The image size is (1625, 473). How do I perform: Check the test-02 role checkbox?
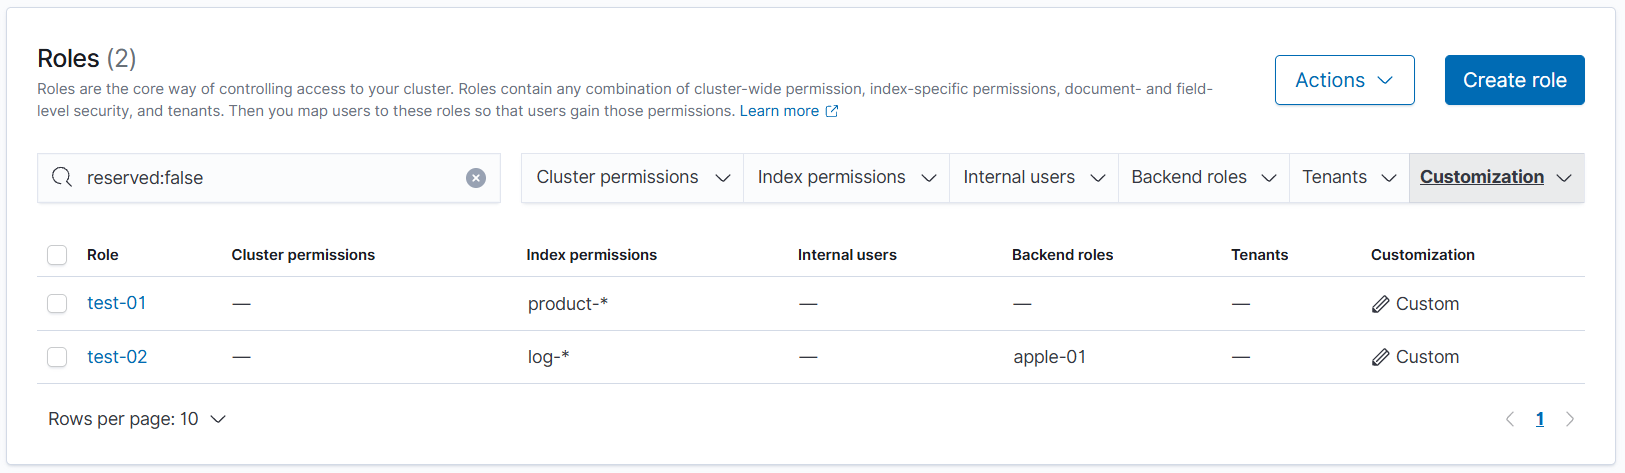[57, 357]
